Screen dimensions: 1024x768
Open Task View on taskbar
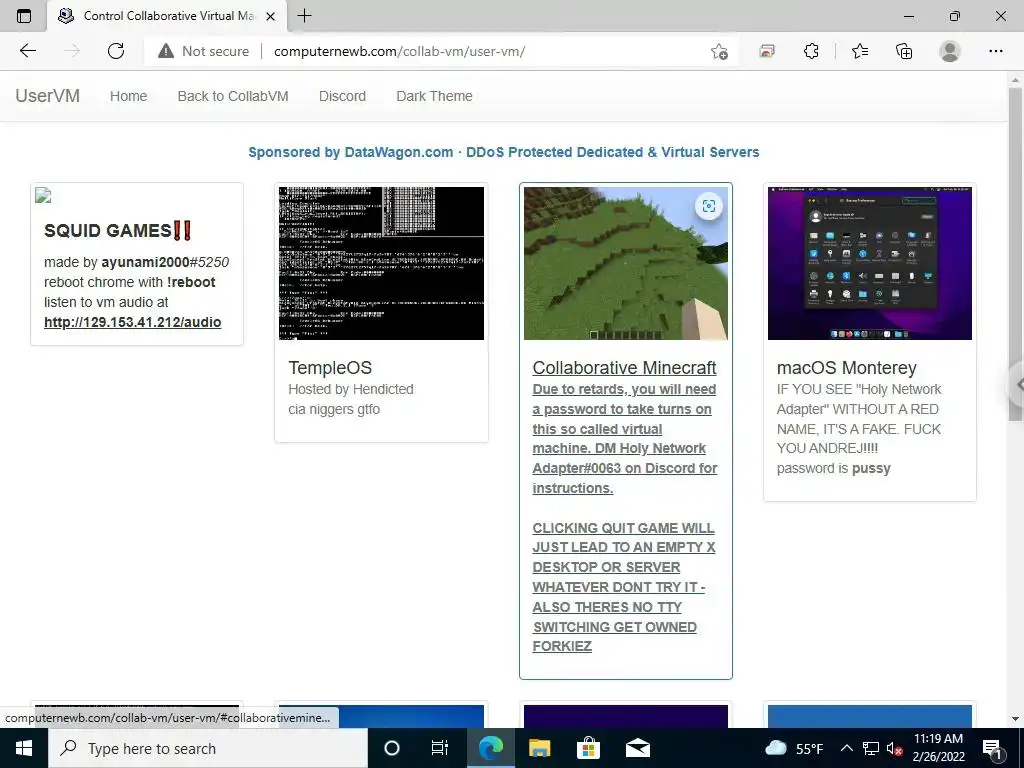(x=440, y=748)
